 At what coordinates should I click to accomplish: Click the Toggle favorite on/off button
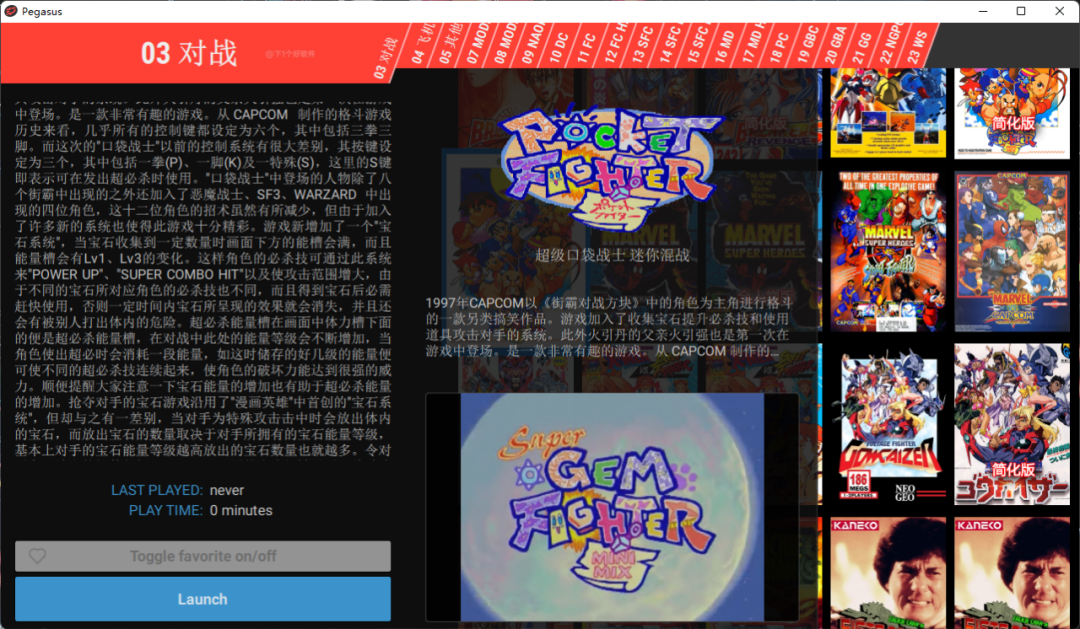point(202,556)
